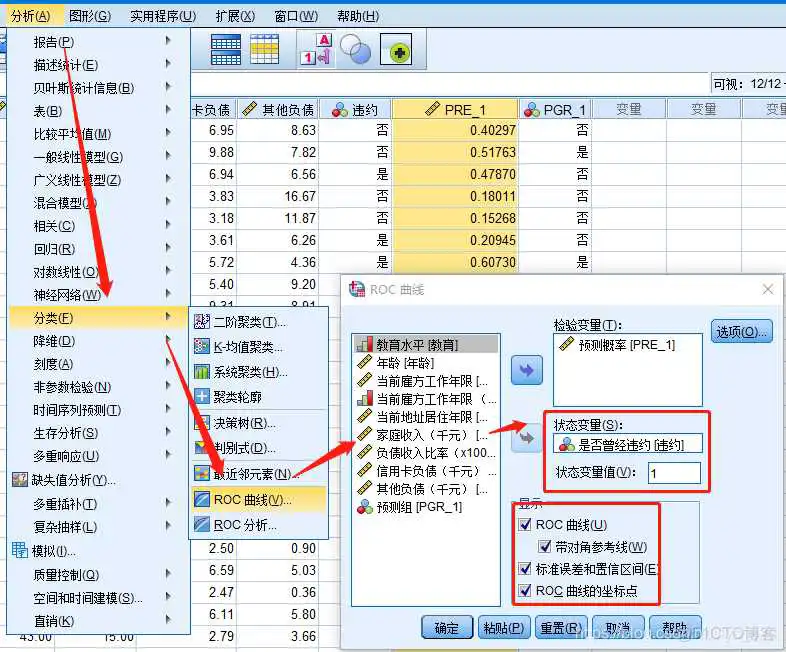Click the 系统聚类 icon in the submenu
Viewport: 786px width, 652px height.
[202, 371]
